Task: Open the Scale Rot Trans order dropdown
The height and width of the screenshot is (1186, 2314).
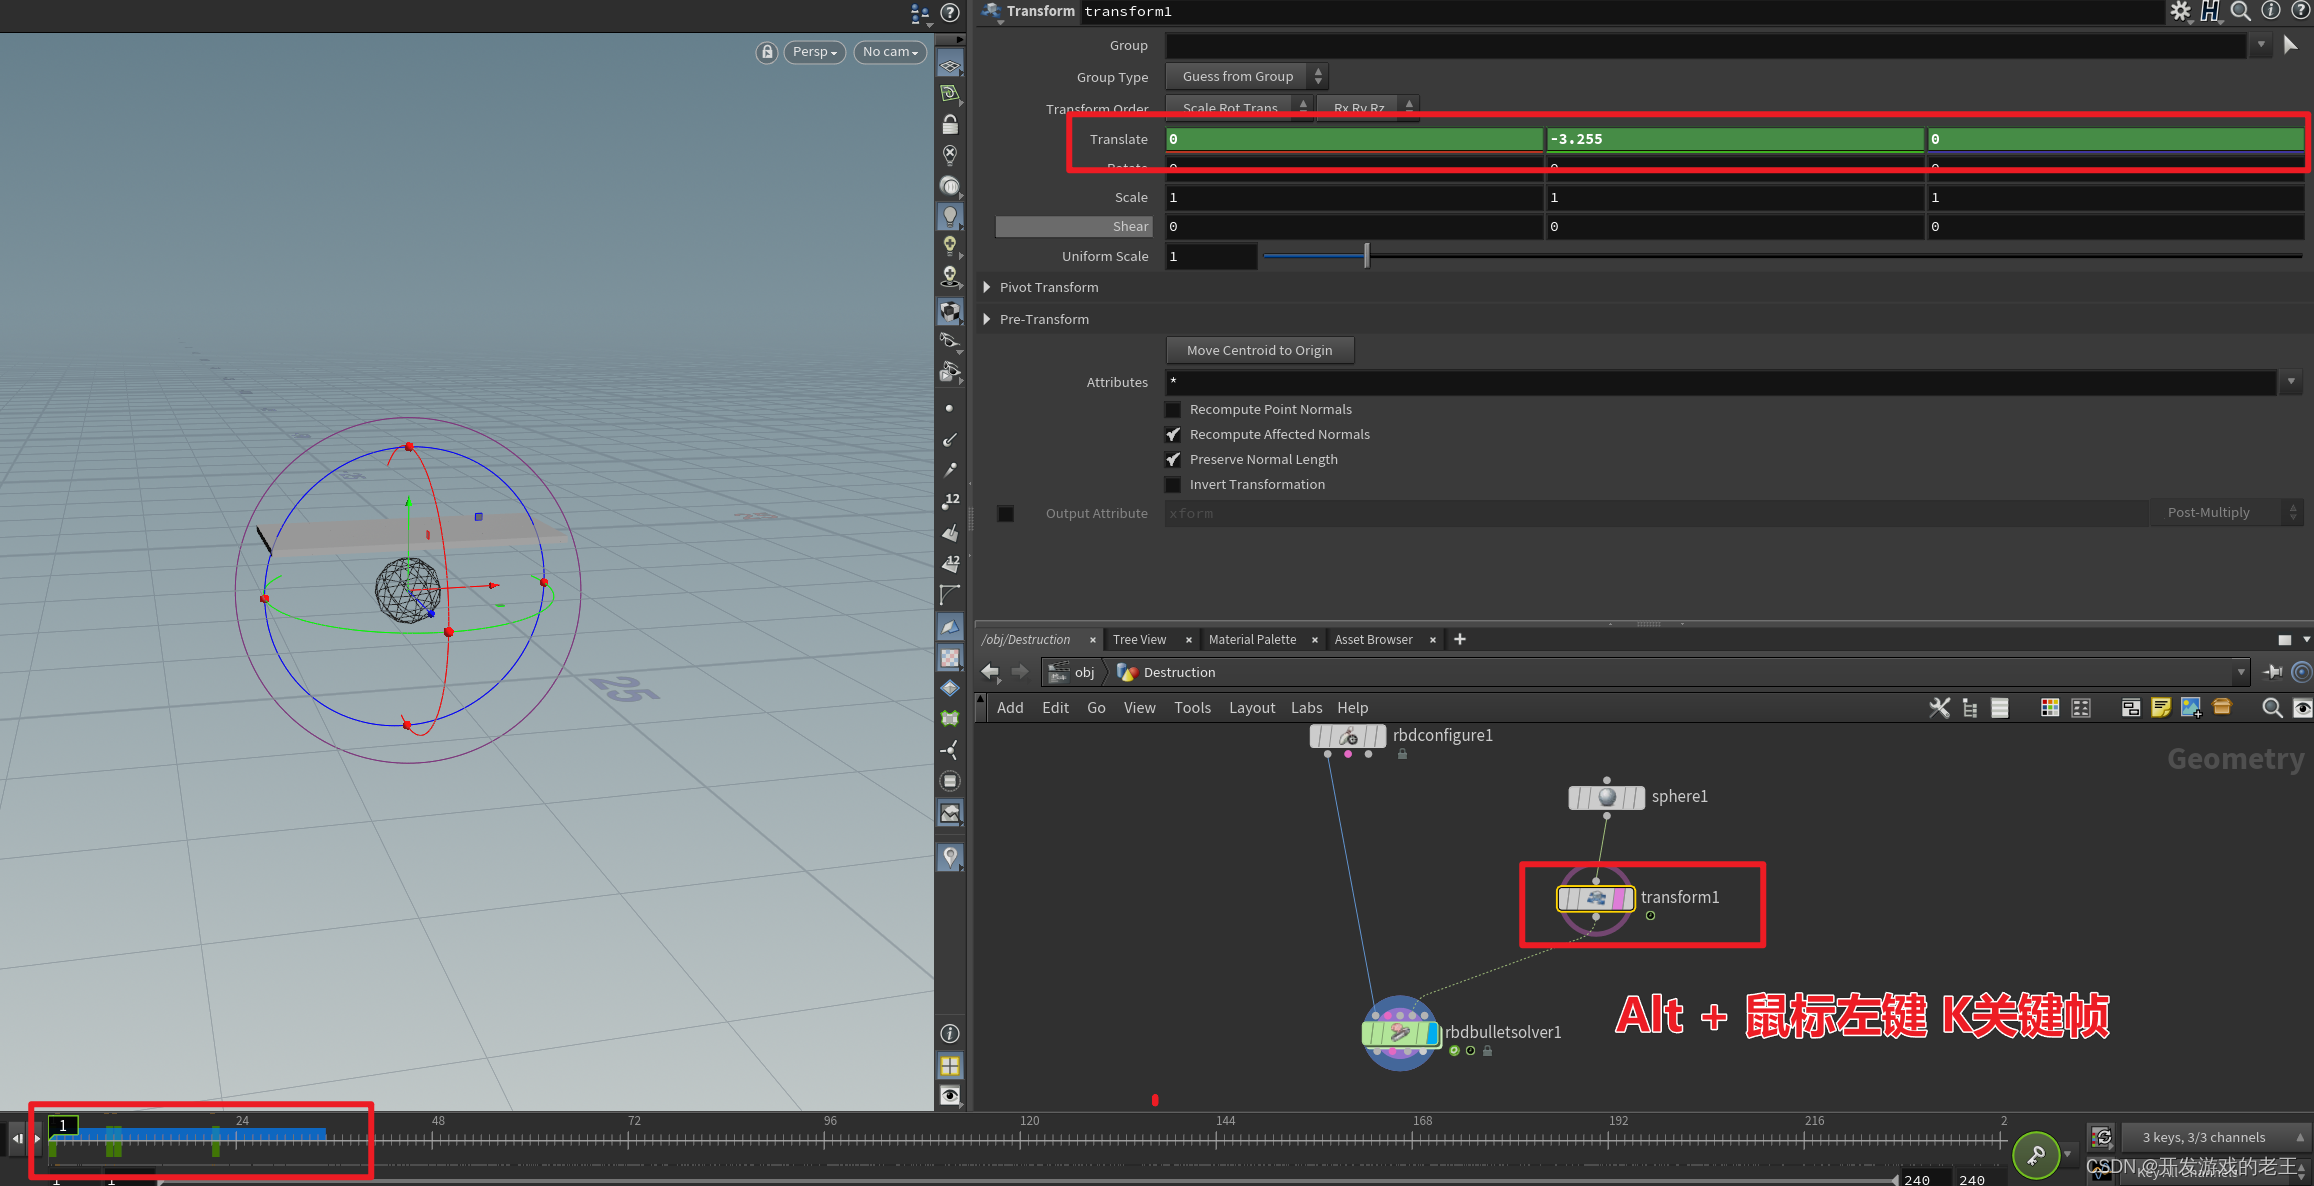Action: pos(1239,107)
